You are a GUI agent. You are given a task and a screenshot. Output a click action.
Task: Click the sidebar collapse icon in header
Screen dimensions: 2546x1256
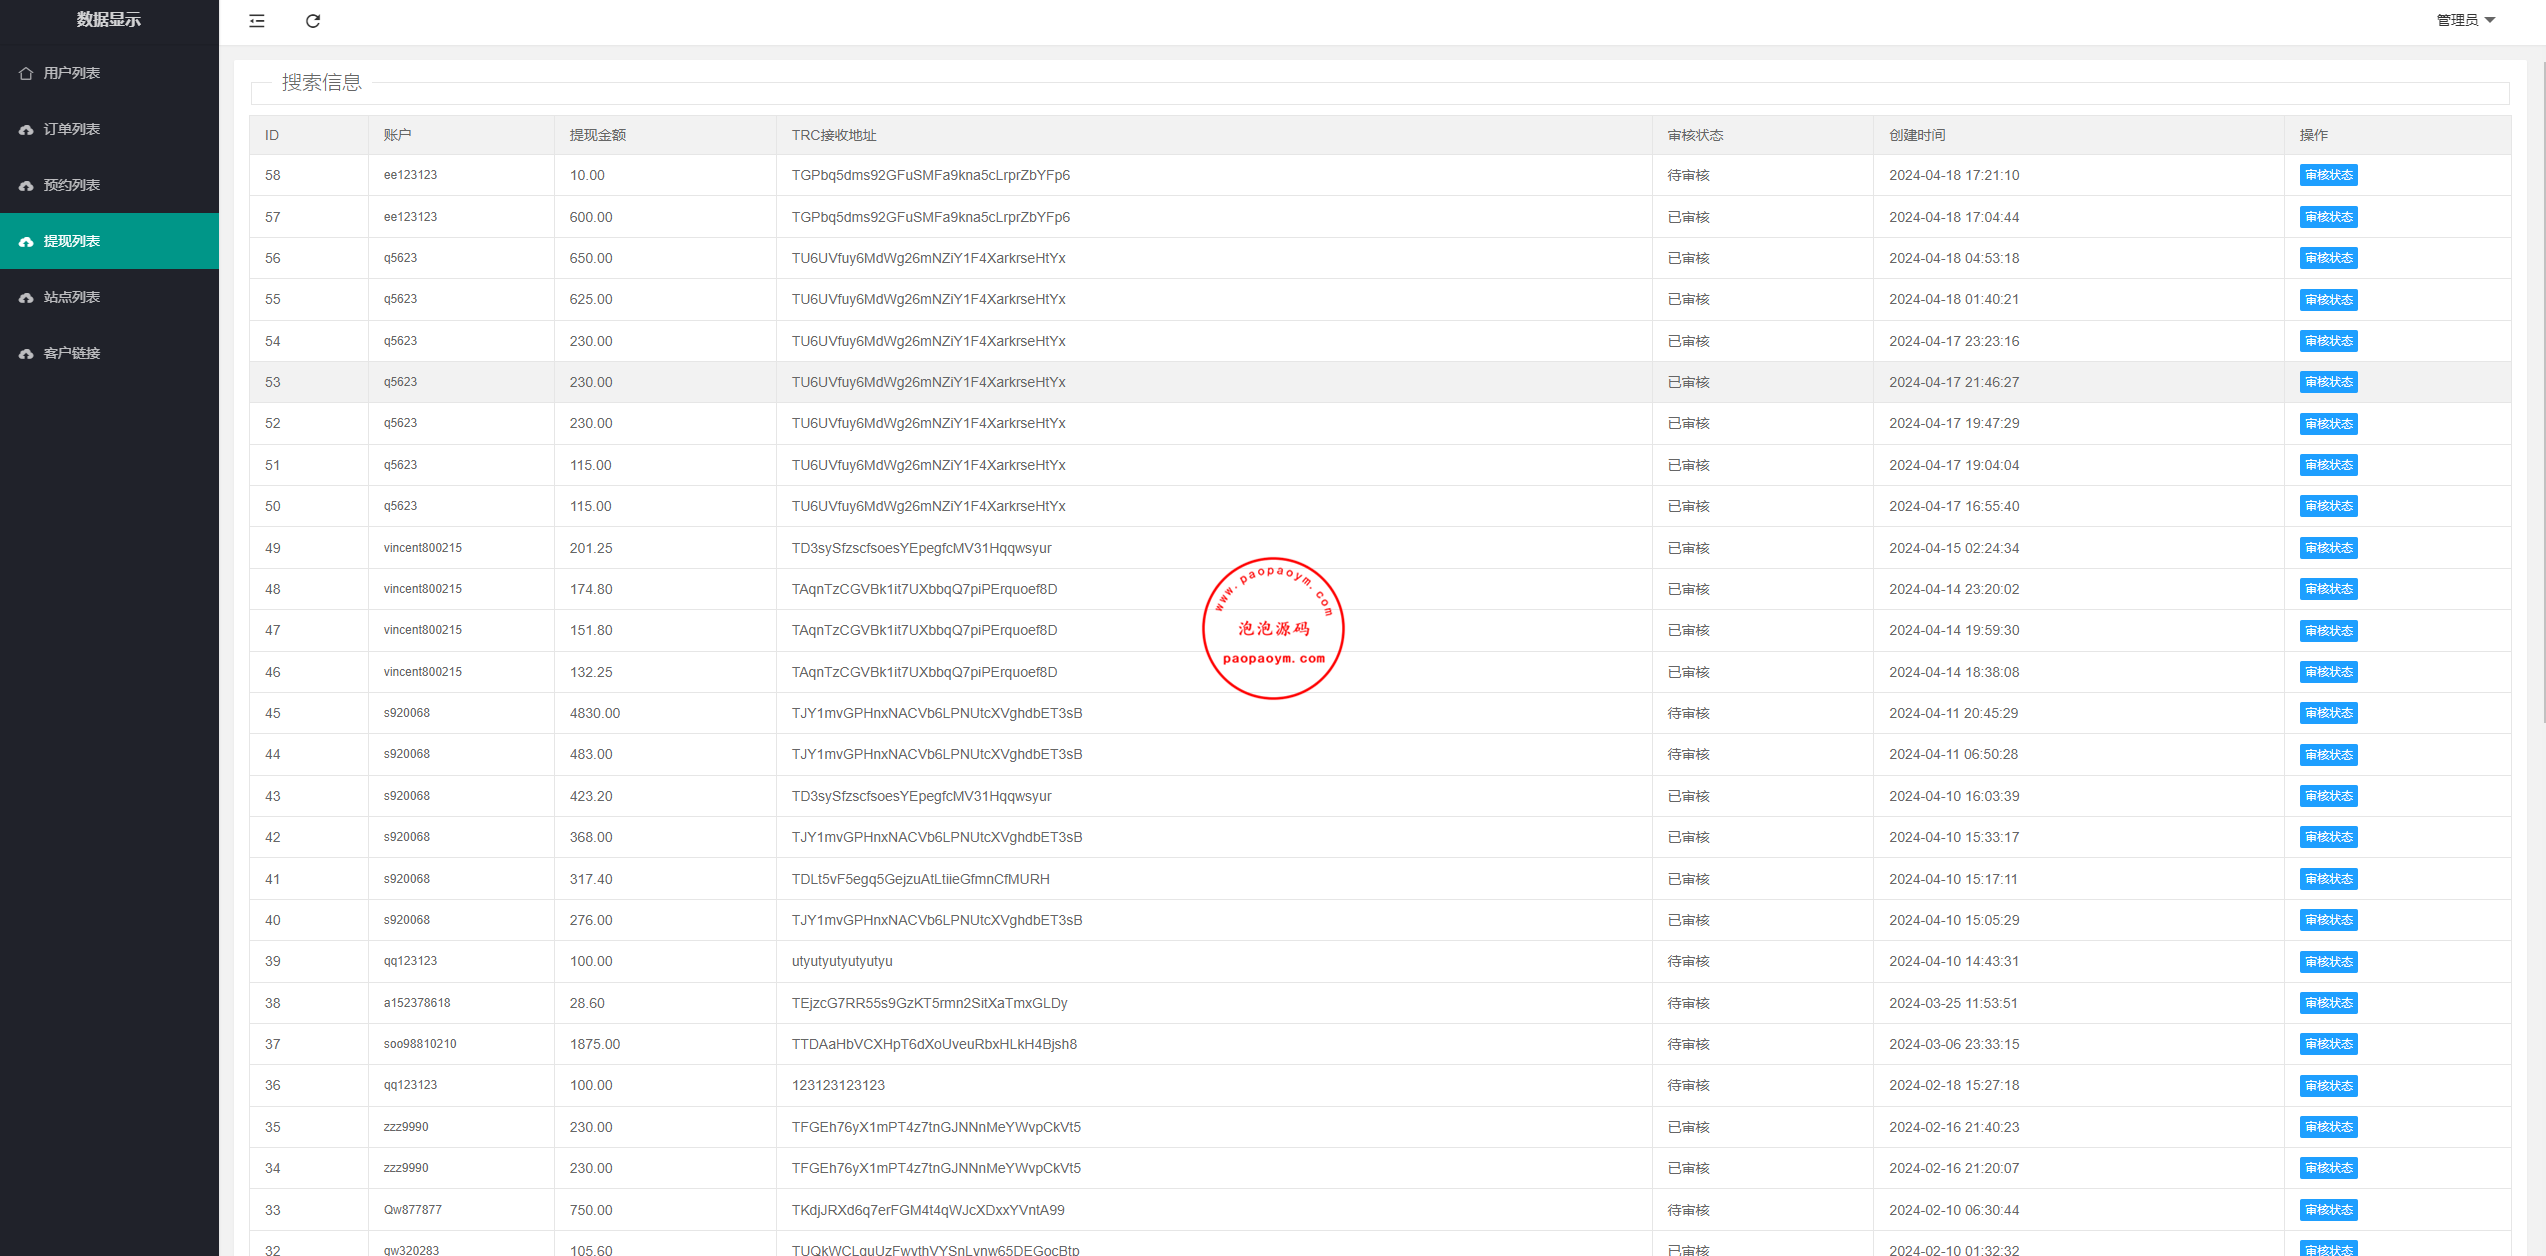click(x=257, y=21)
